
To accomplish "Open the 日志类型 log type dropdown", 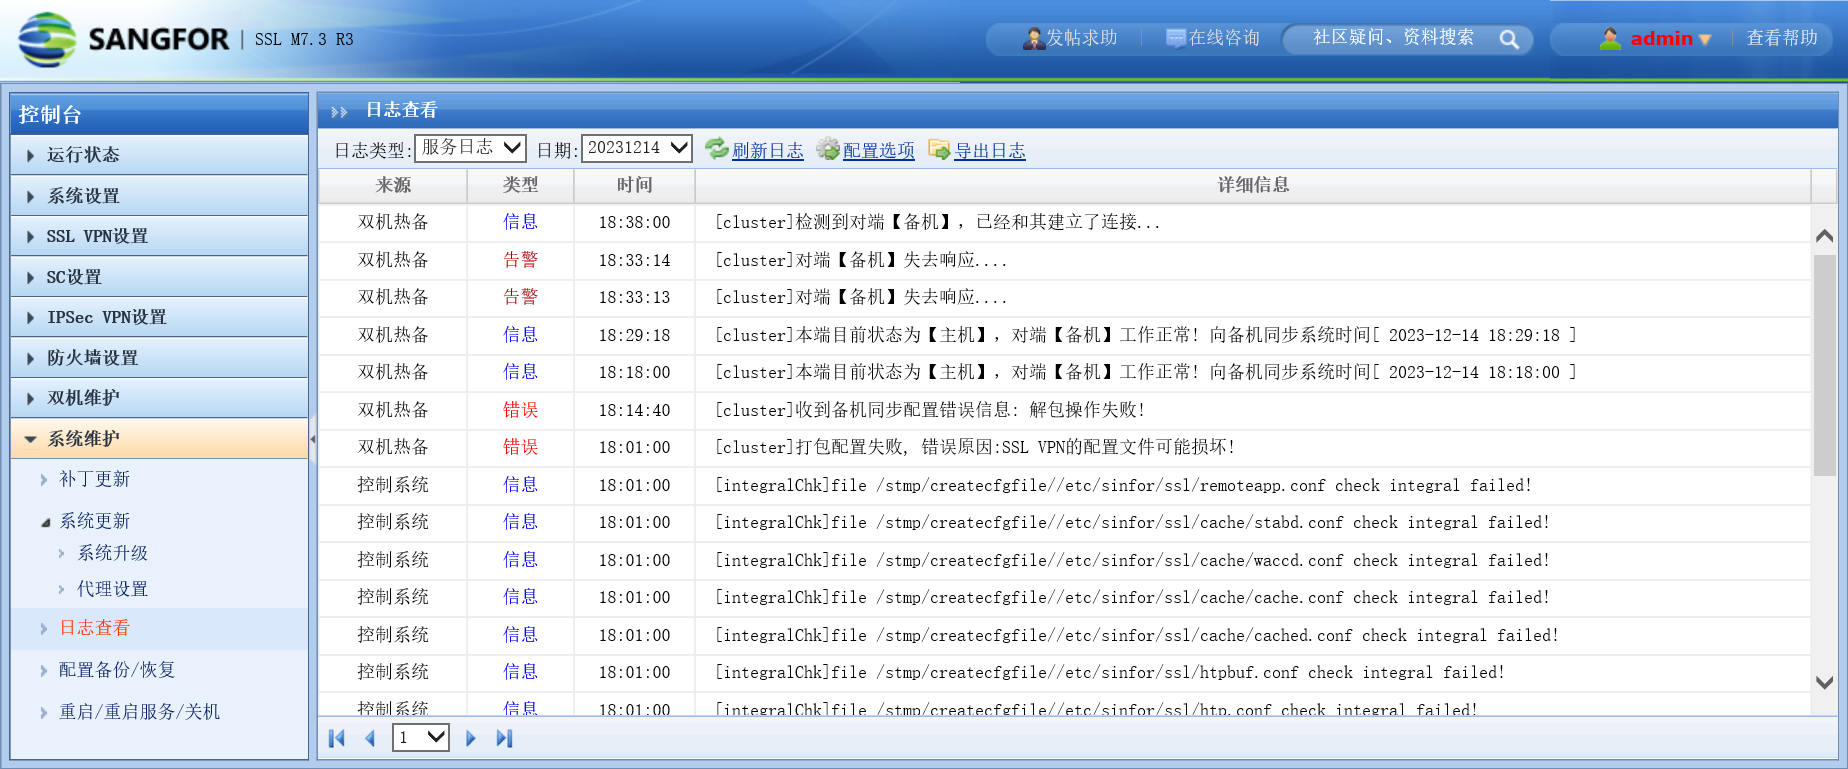I will coord(470,148).
